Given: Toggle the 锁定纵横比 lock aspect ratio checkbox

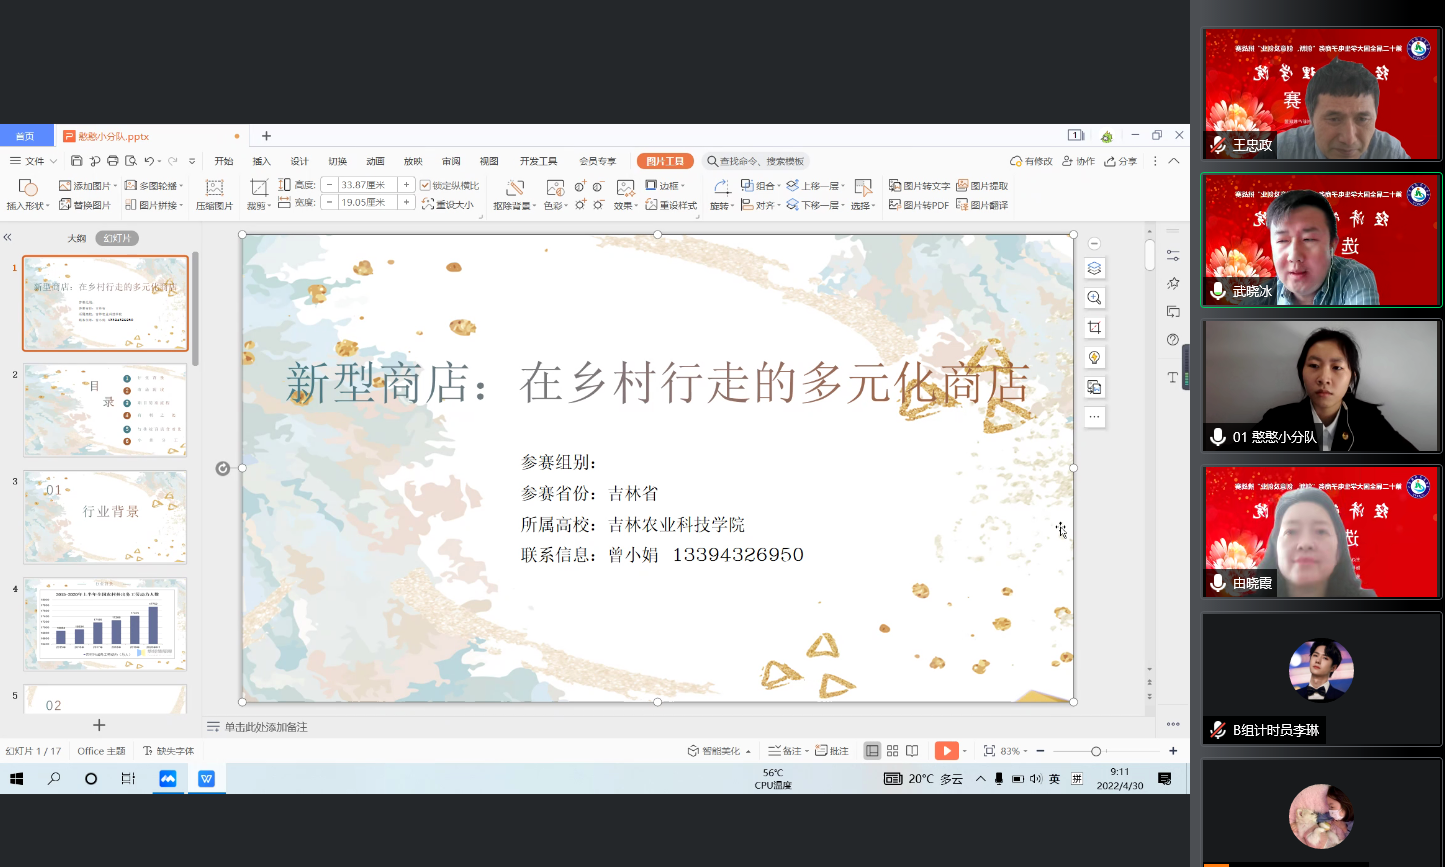Looking at the screenshot, I should tap(425, 186).
